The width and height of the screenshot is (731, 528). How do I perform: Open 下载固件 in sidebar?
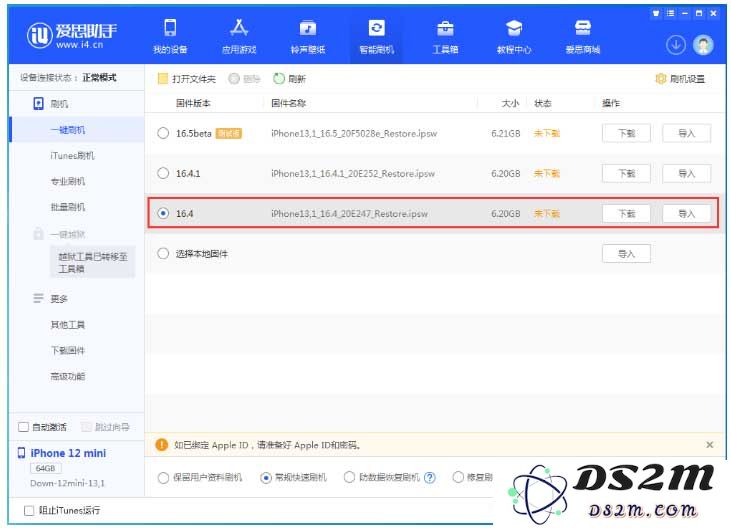[68, 350]
